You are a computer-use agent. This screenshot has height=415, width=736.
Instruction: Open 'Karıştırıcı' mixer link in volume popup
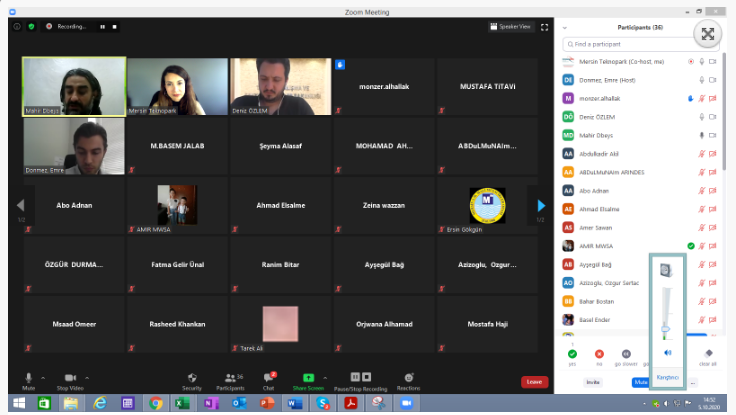click(x=667, y=377)
